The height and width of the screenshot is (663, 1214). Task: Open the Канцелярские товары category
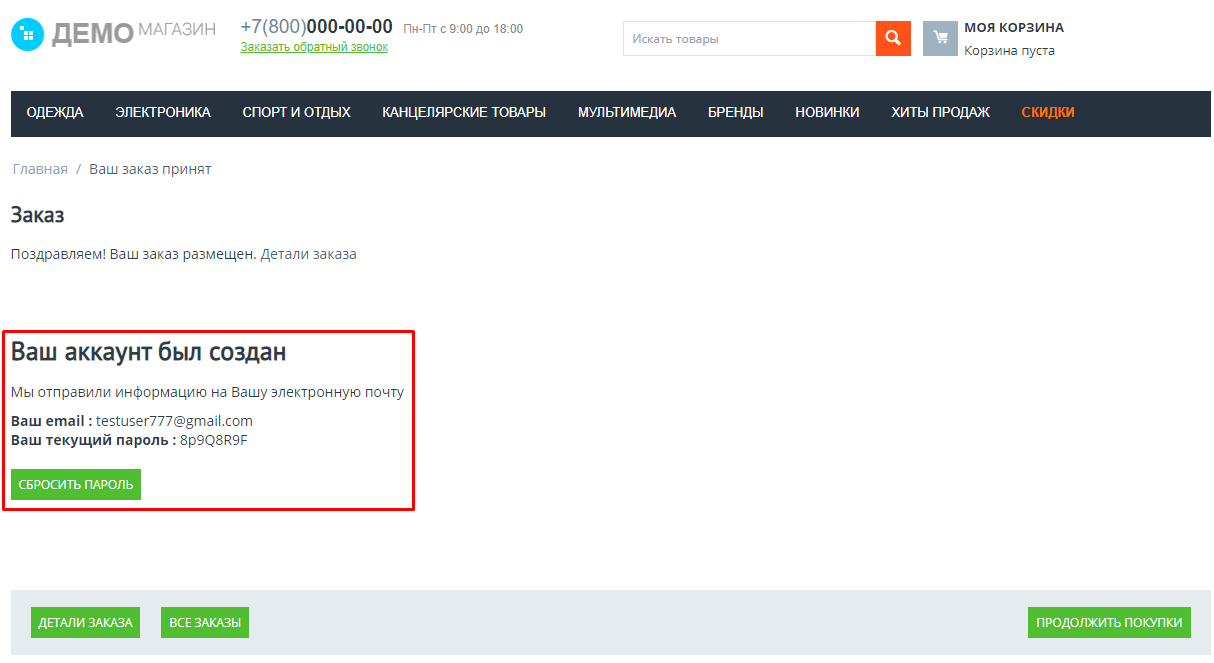click(464, 113)
